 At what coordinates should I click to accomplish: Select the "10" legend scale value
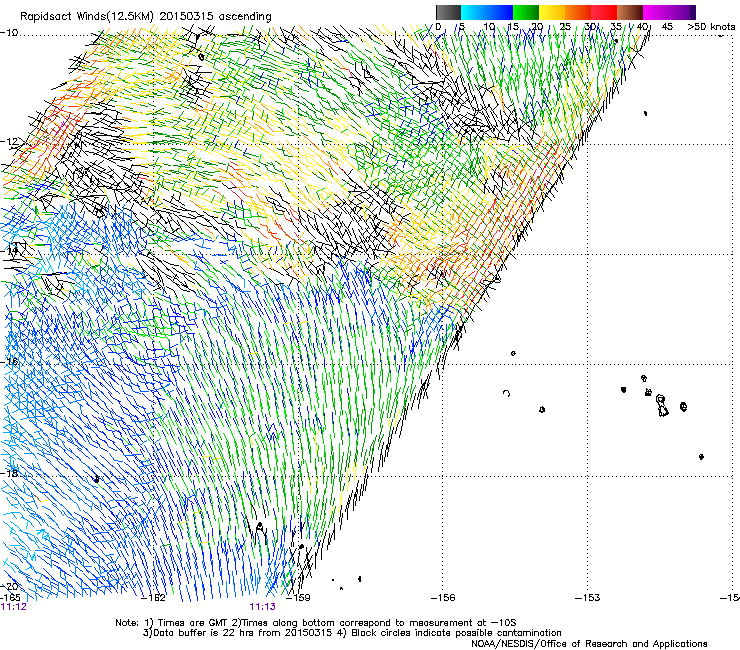[x=489, y=26]
